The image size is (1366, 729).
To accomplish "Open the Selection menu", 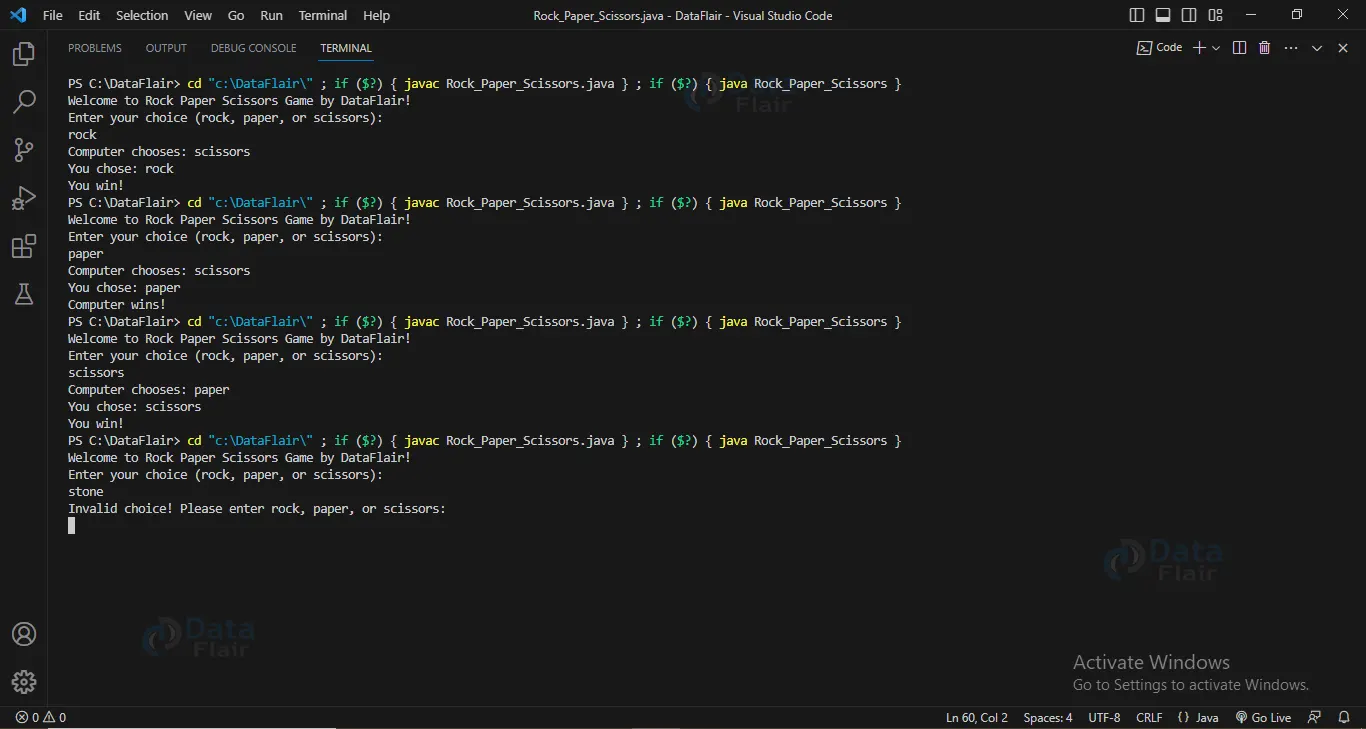I will [x=142, y=15].
